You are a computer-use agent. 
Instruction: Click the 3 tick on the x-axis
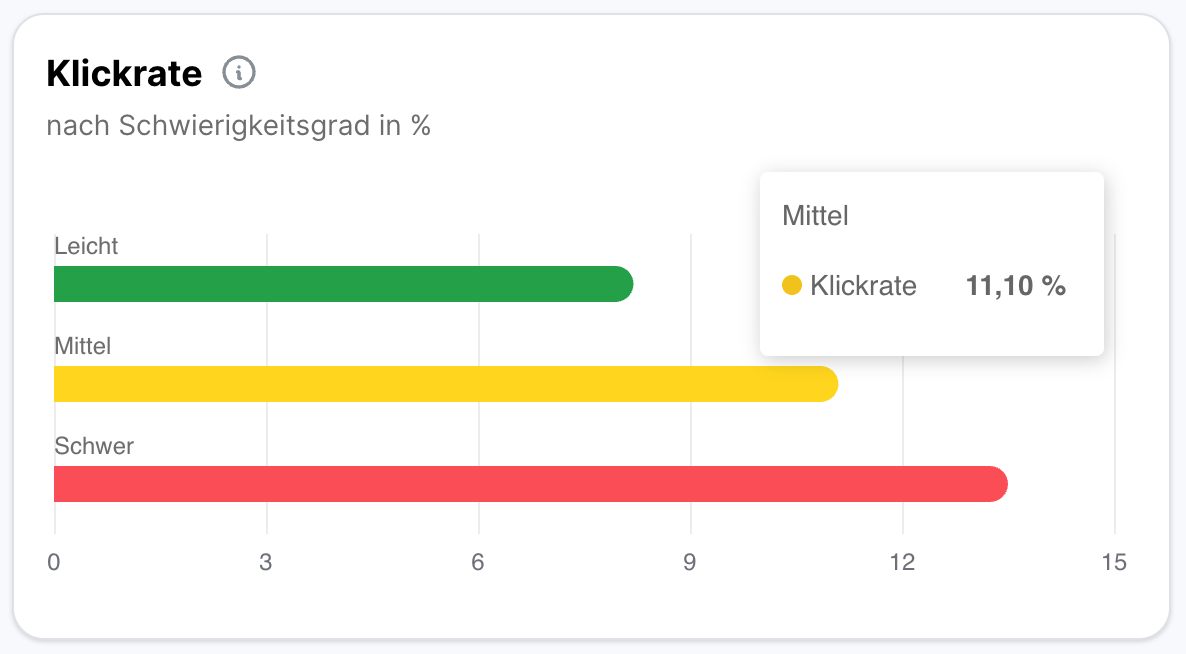(x=266, y=562)
